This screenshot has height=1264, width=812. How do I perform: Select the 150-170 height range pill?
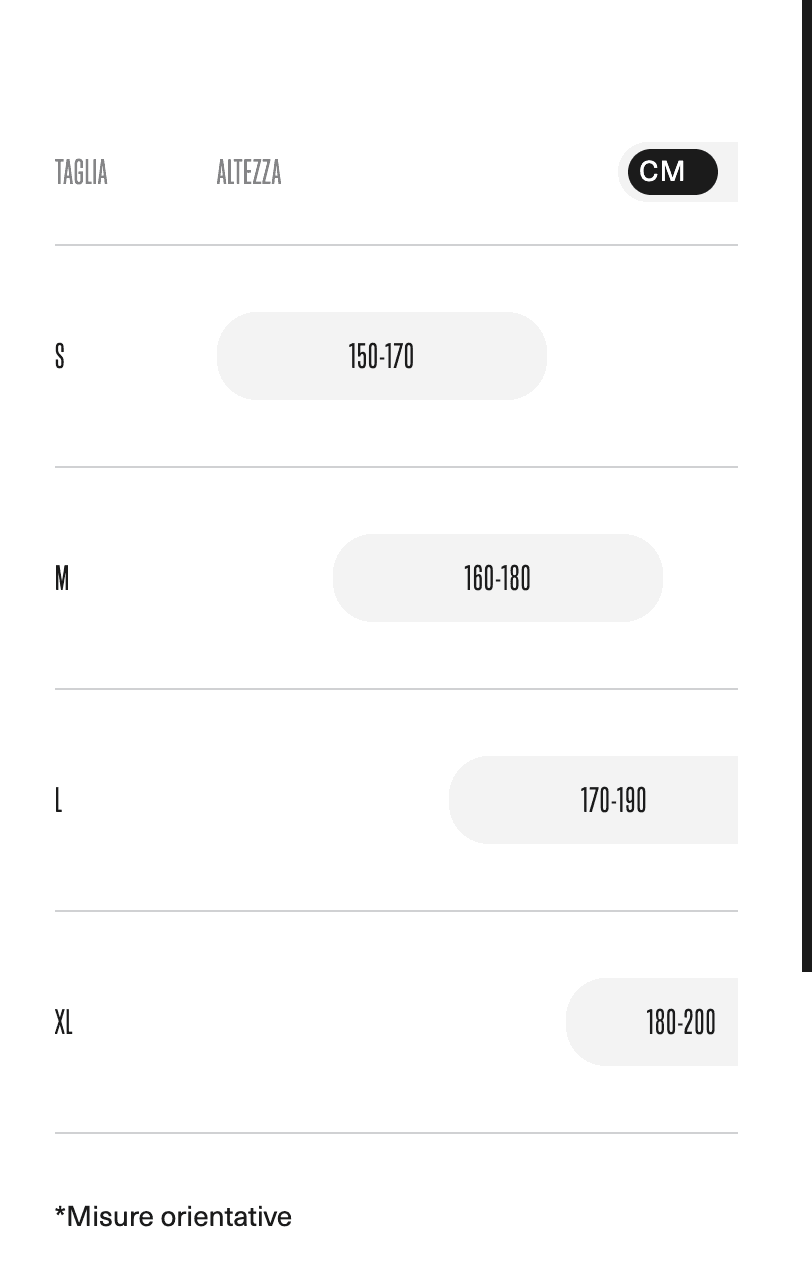pyautogui.click(x=381, y=356)
